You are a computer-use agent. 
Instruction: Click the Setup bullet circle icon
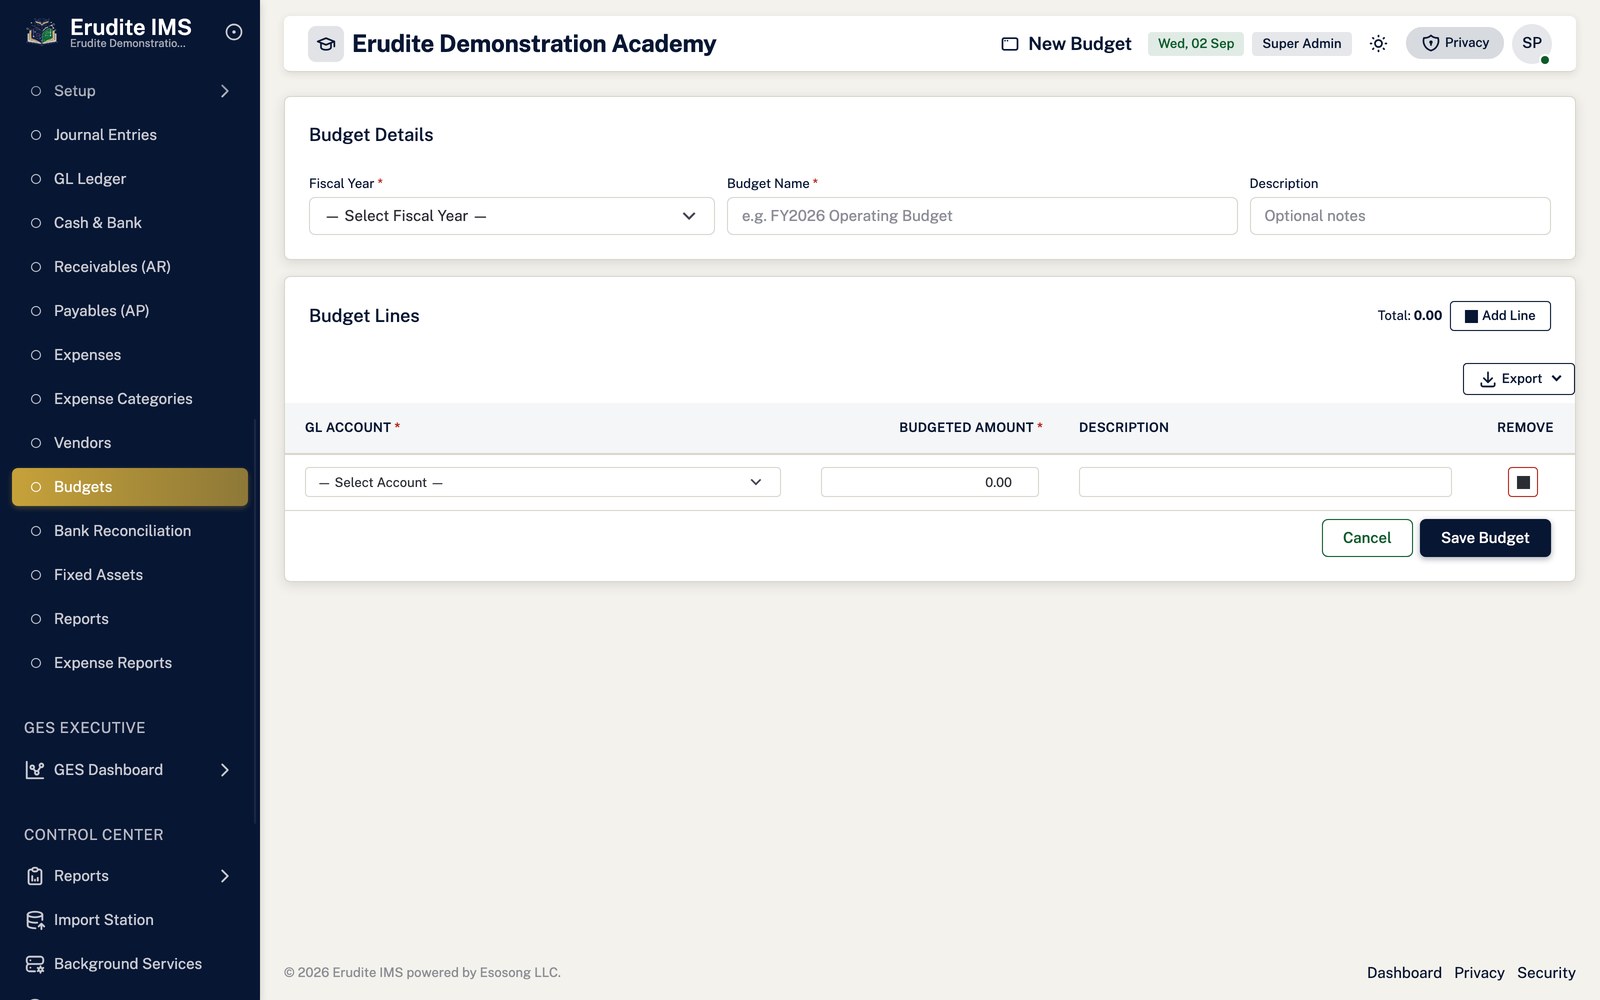point(36,91)
